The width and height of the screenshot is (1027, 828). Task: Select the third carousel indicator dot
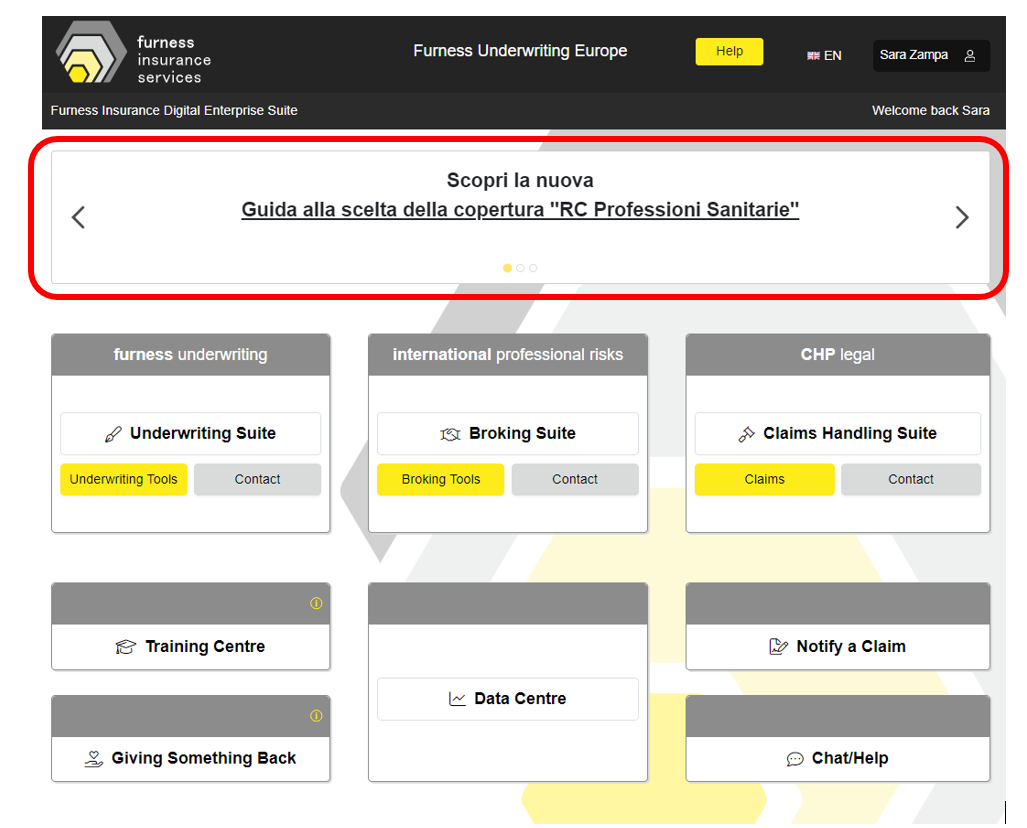tap(533, 268)
